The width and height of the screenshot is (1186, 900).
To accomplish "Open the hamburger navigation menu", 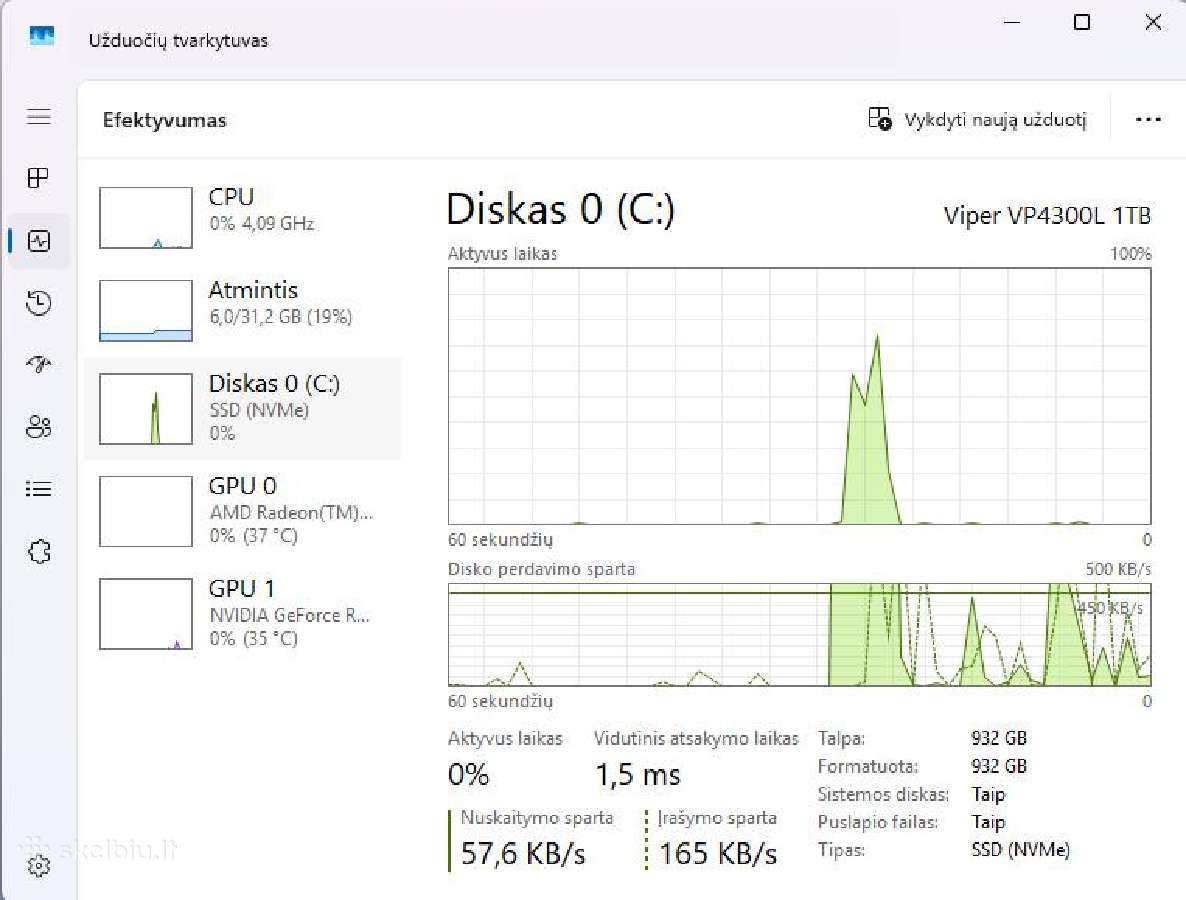I will coord(39,116).
